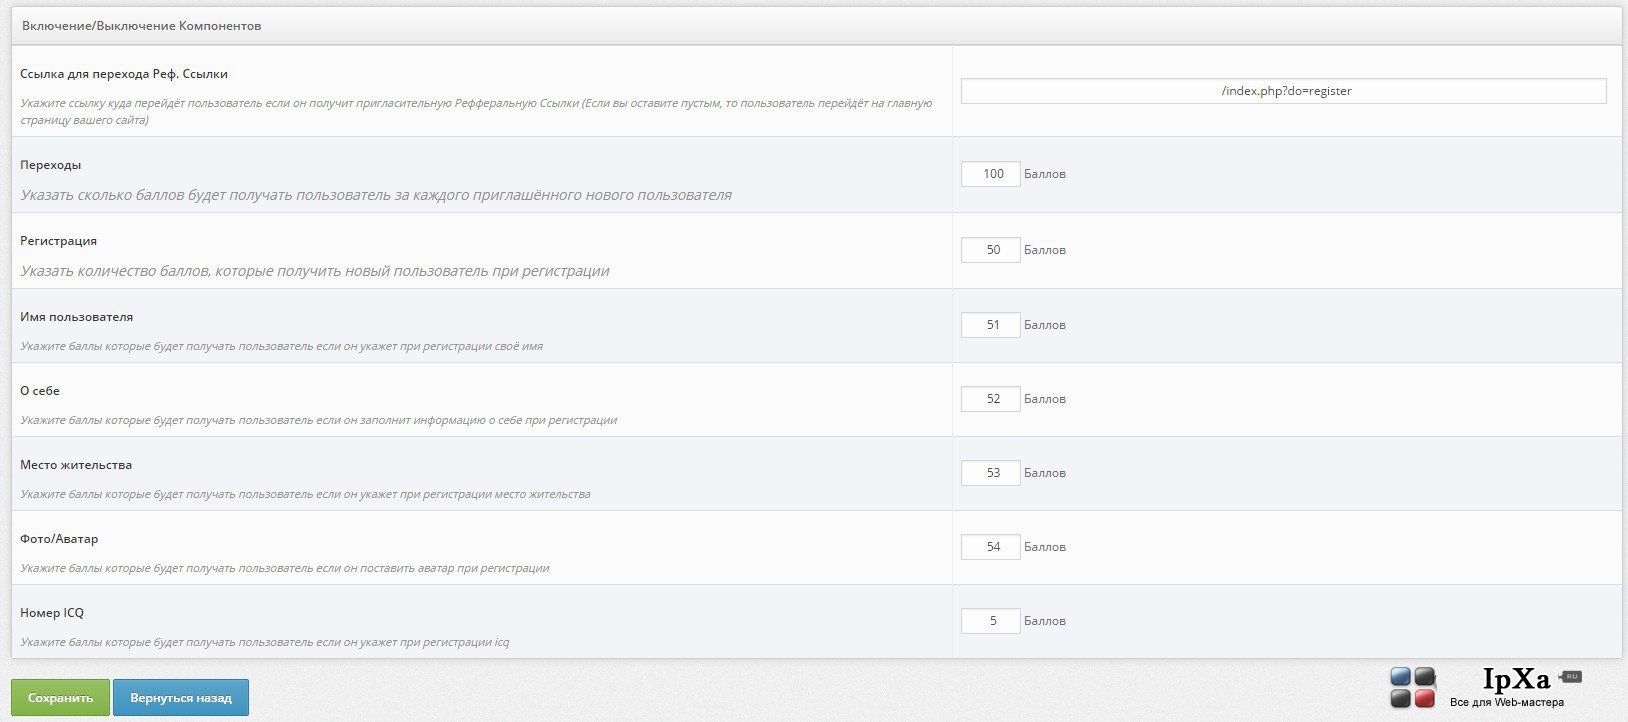Click the Номер ICQ setting label

52,613
